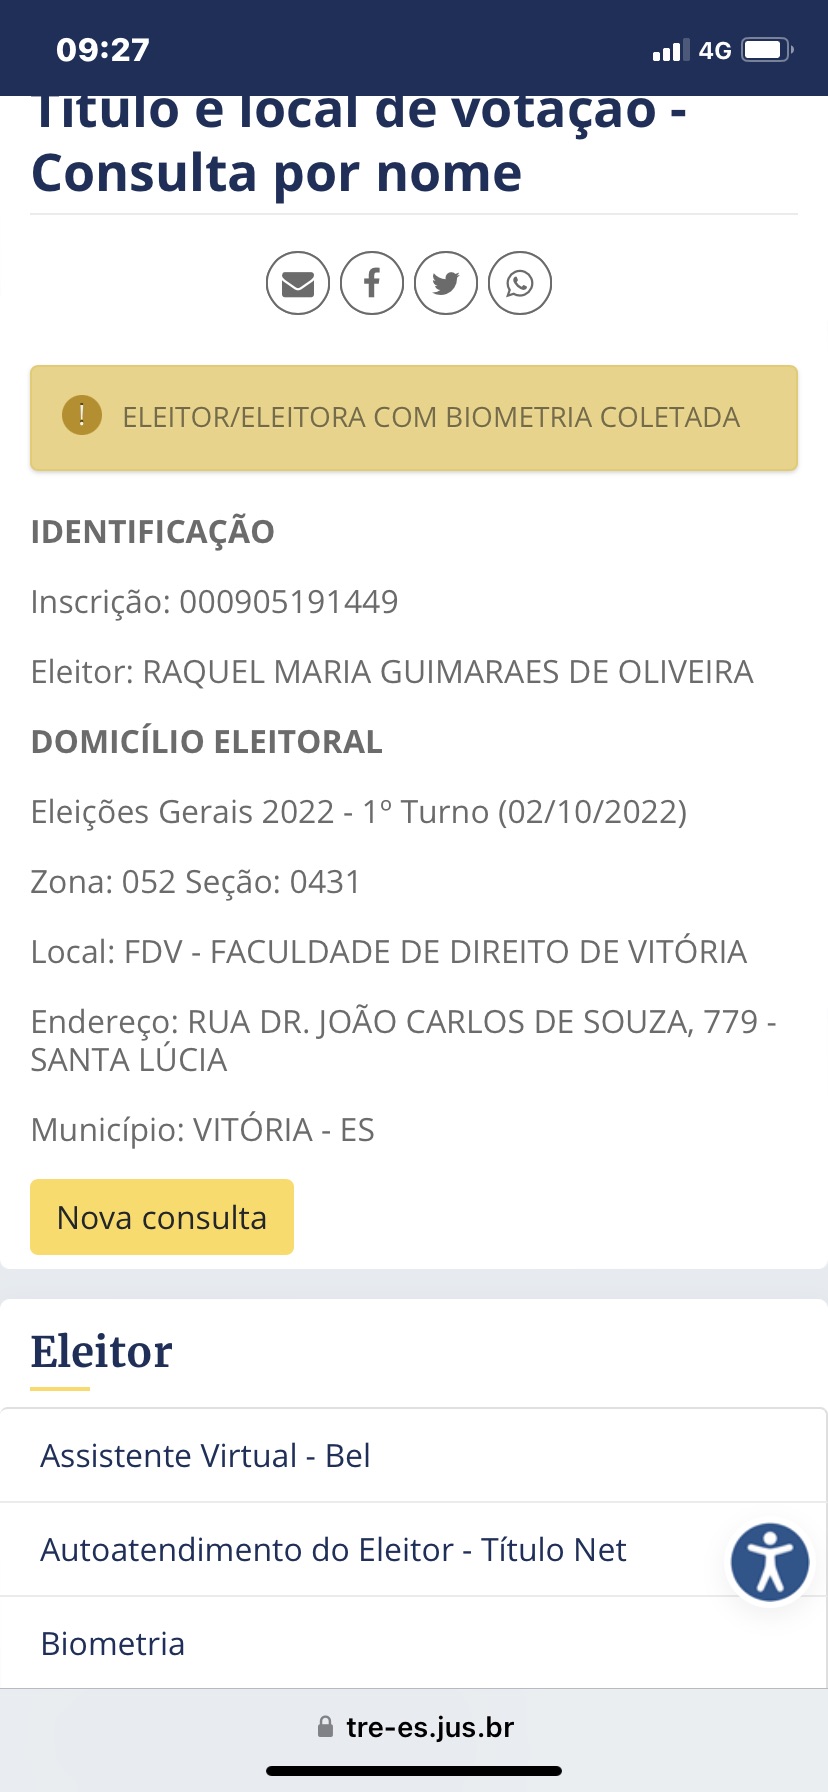828x1792 pixels.
Task: Tap the padlock icon beside site address
Action: tap(325, 1727)
